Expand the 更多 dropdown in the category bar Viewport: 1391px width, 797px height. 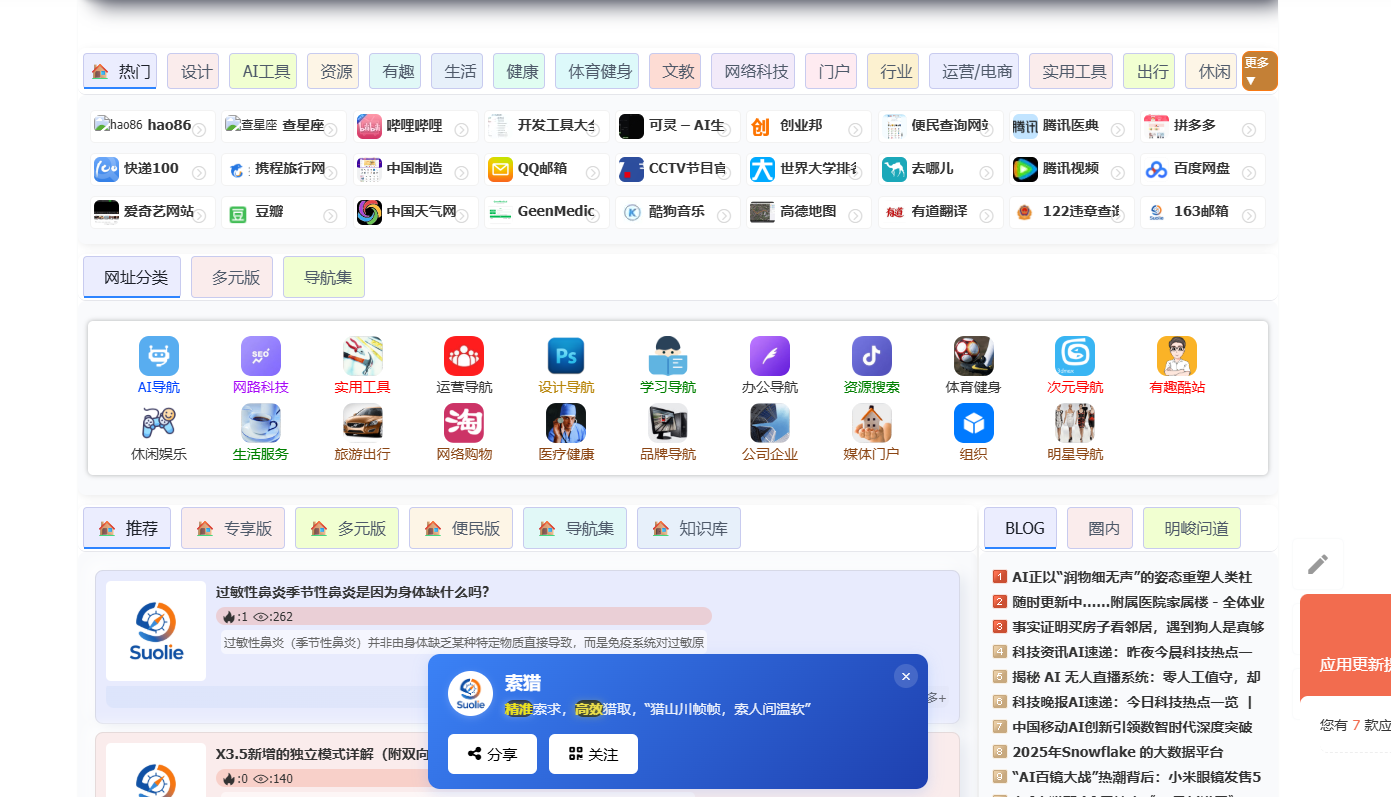click(x=1260, y=71)
